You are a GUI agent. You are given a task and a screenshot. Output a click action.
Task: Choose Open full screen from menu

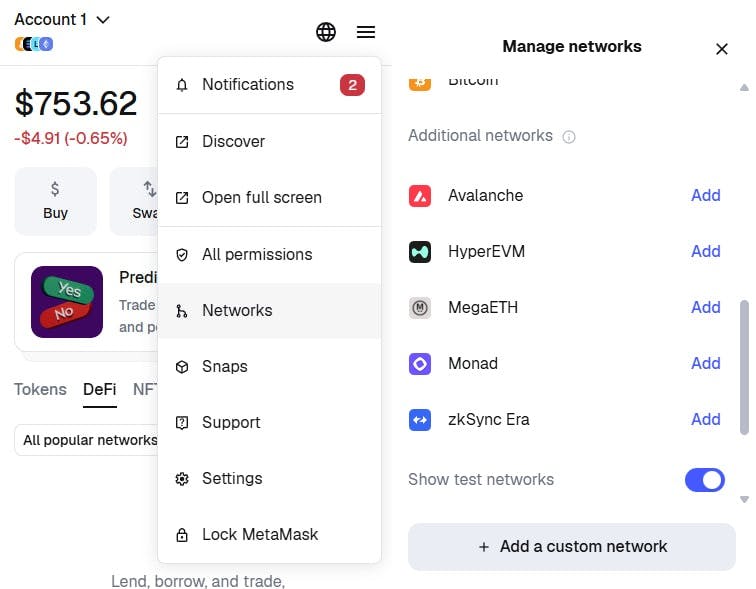pos(270,198)
